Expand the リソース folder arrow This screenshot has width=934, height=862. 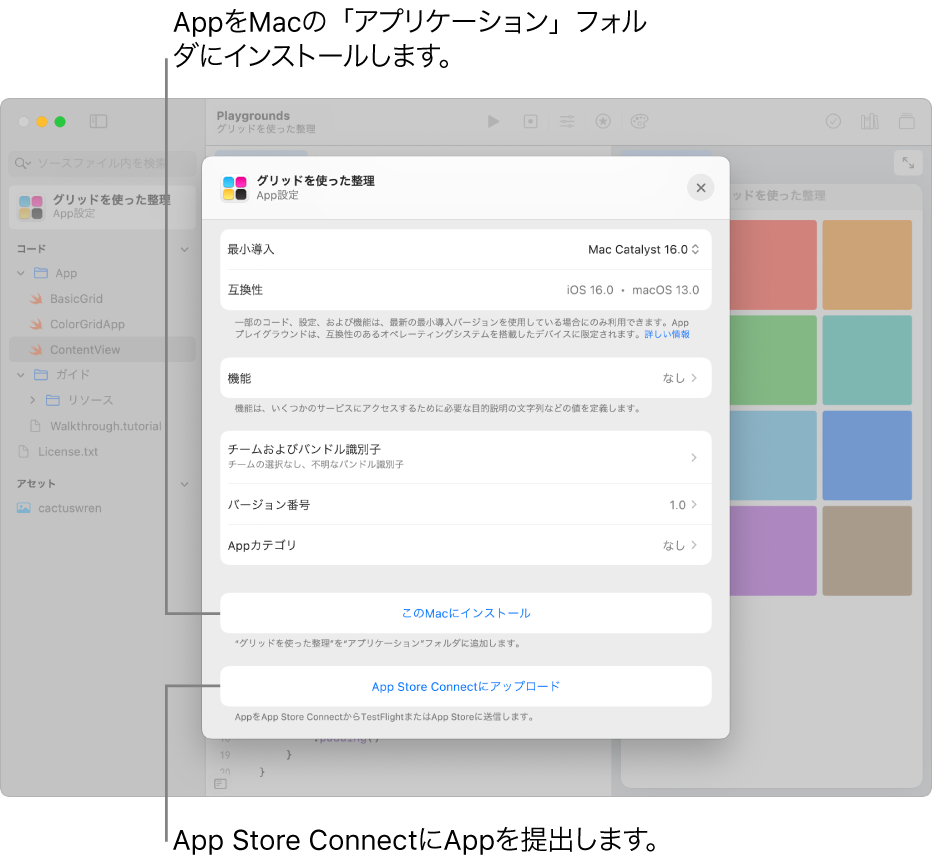point(33,400)
